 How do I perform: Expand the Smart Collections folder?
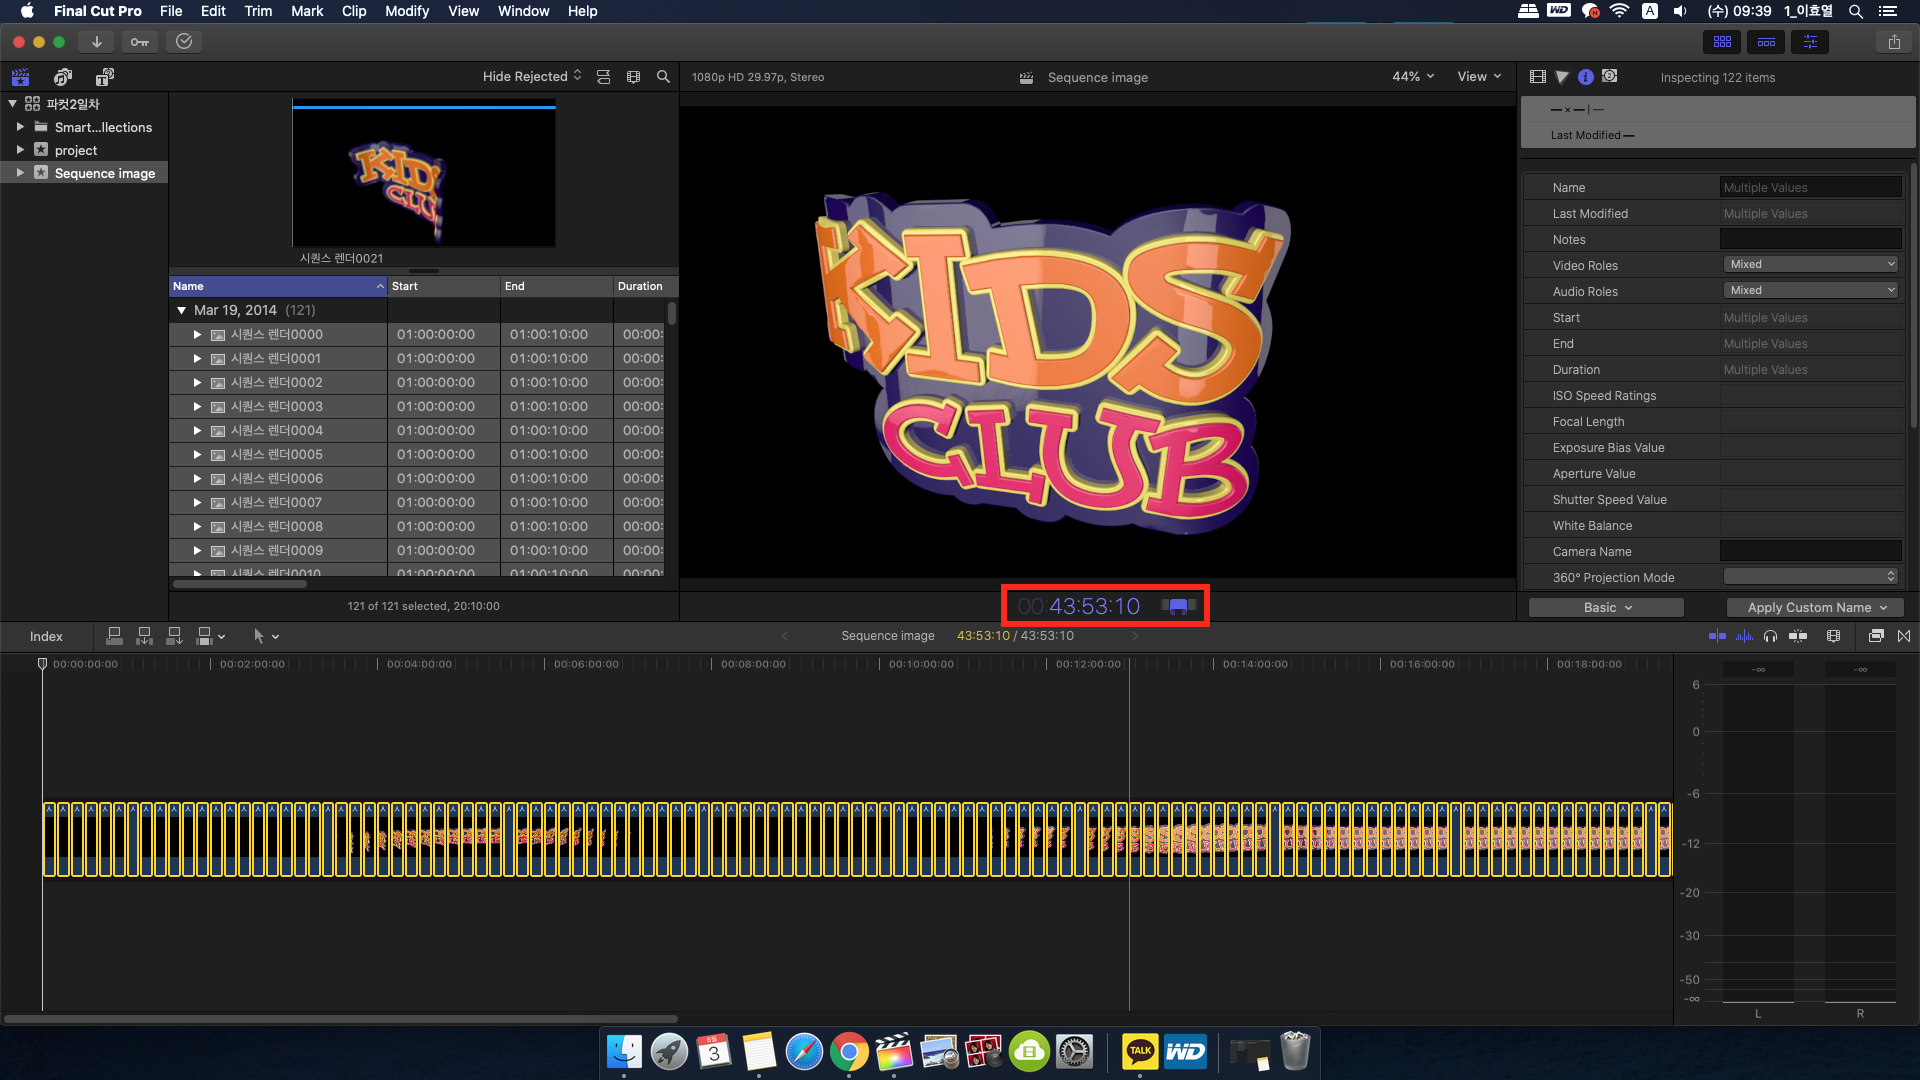pos(20,127)
